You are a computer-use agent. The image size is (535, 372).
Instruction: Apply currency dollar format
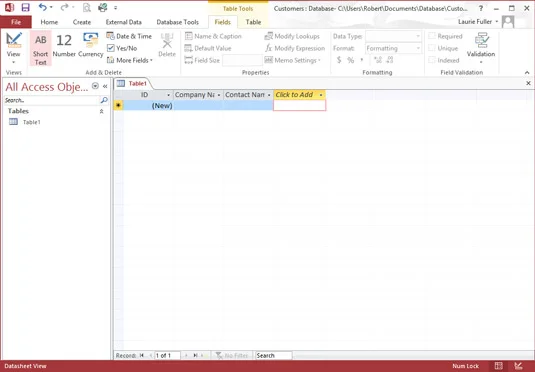[x=339, y=60]
